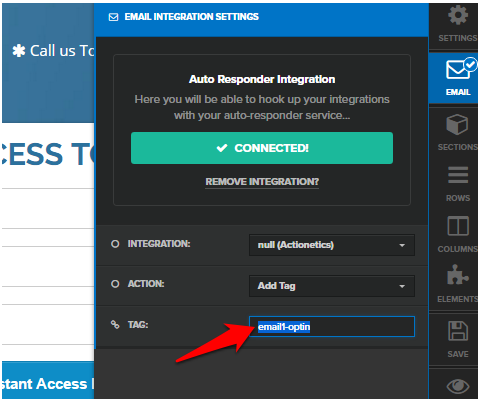Click the Tag input field with email1-optin

[332, 327]
